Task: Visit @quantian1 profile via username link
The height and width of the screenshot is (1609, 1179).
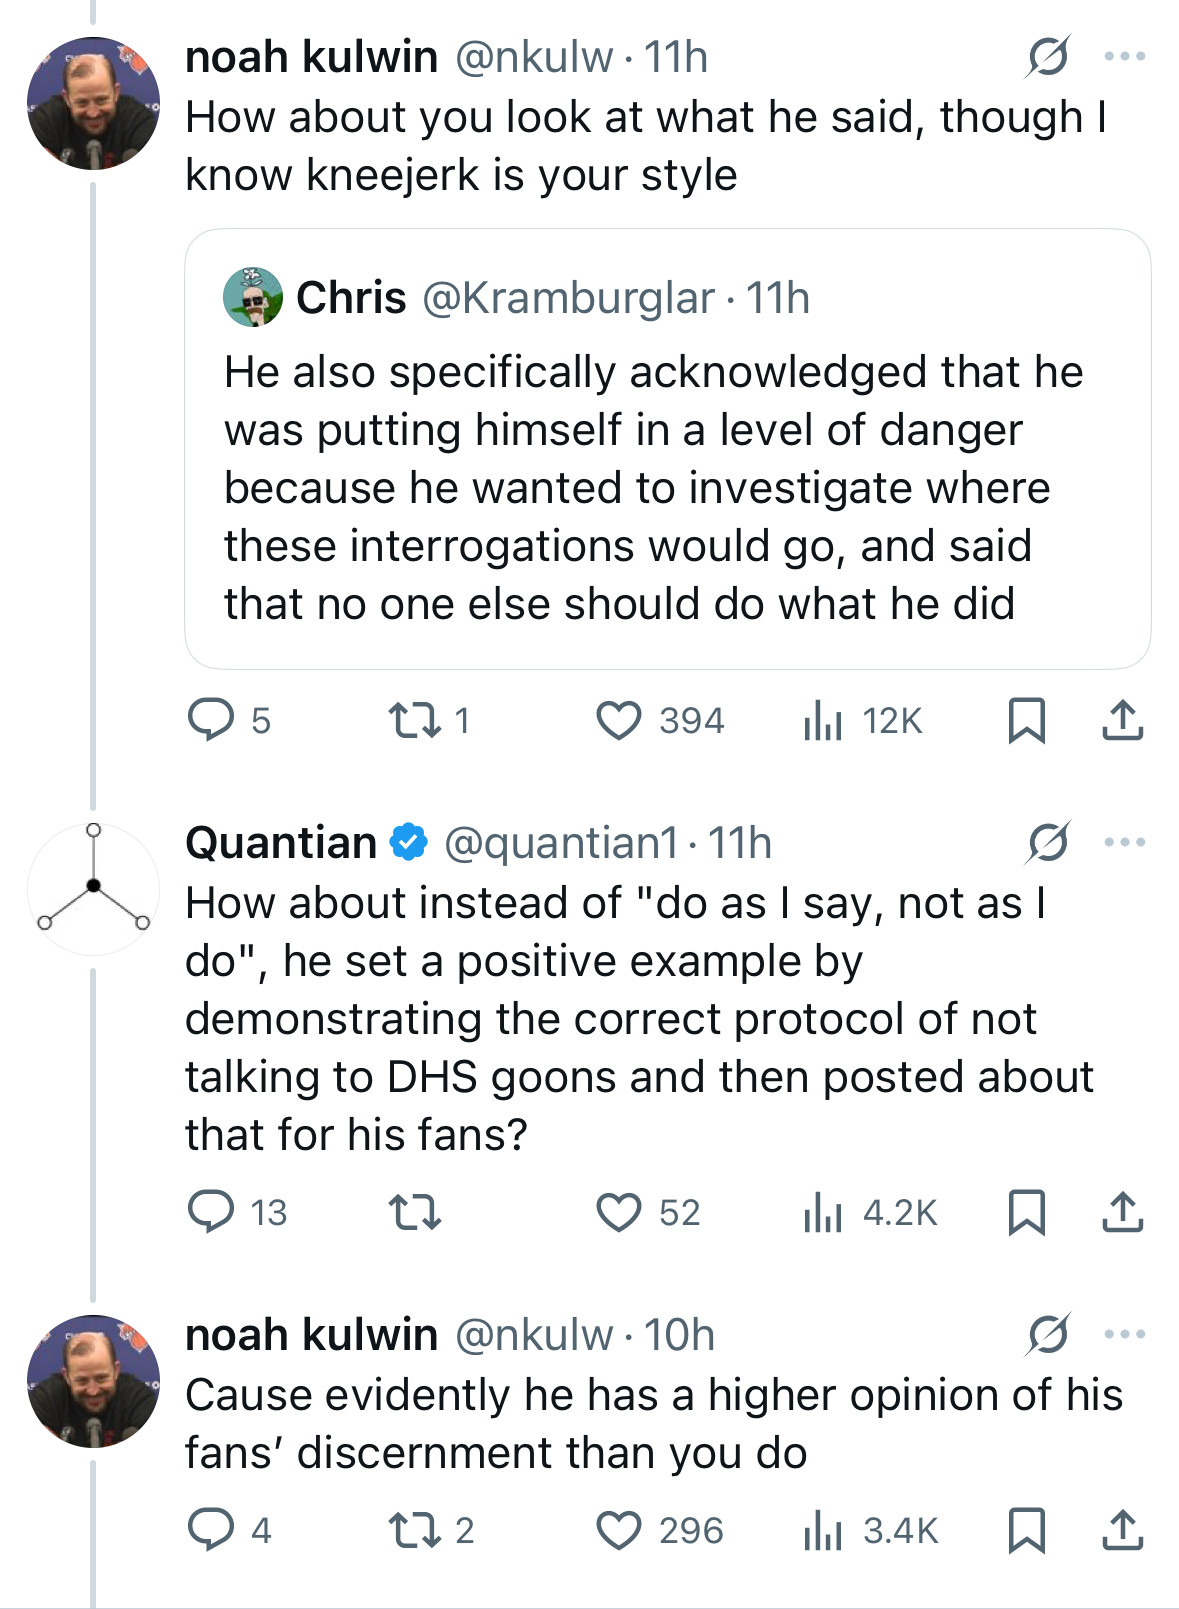Action: pos(561,843)
